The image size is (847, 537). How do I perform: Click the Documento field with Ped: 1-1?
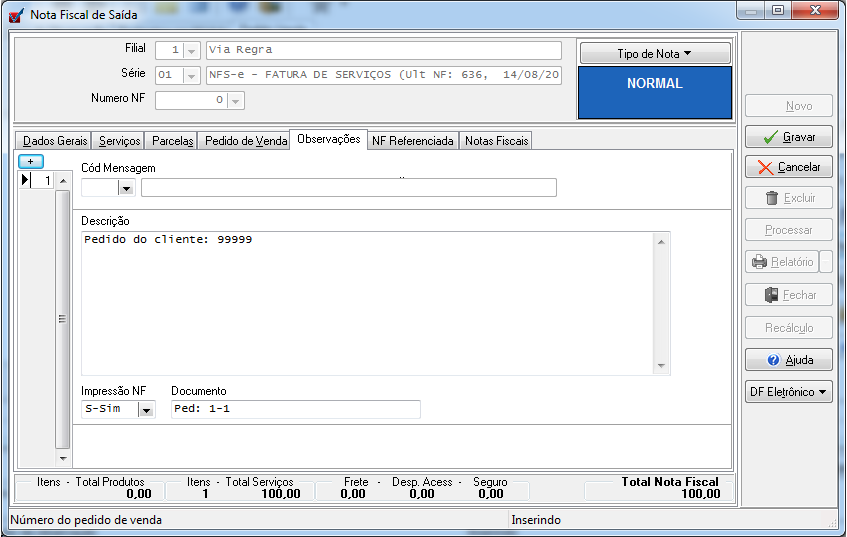coord(295,409)
